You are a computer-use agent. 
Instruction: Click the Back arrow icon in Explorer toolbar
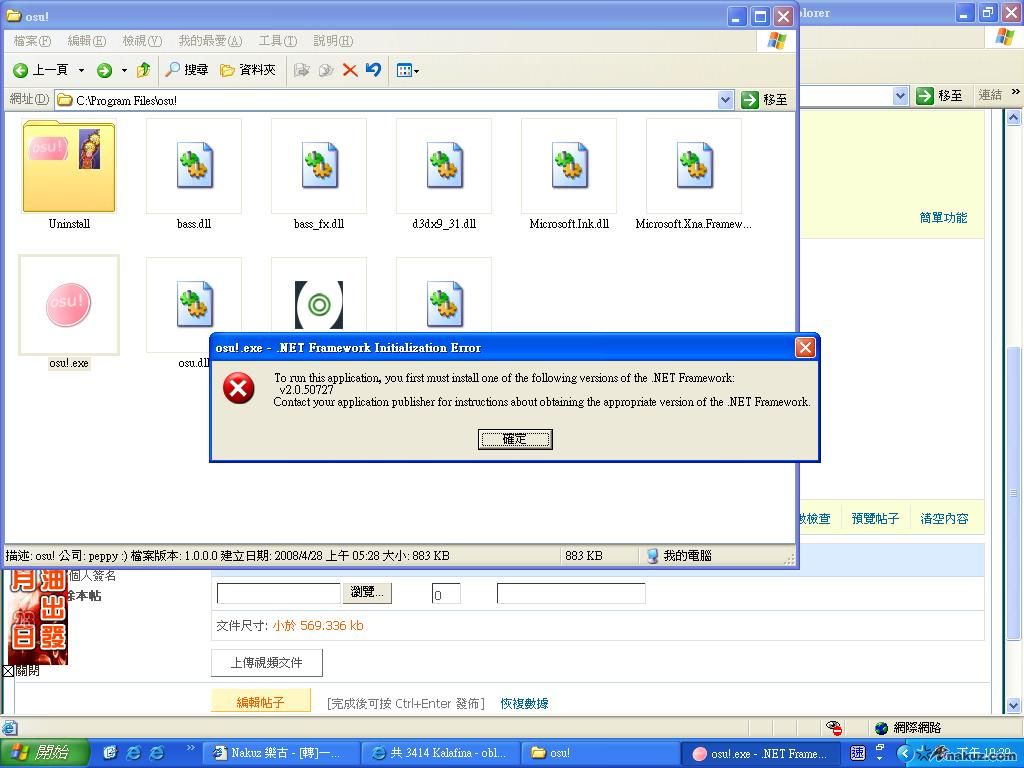[20, 70]
